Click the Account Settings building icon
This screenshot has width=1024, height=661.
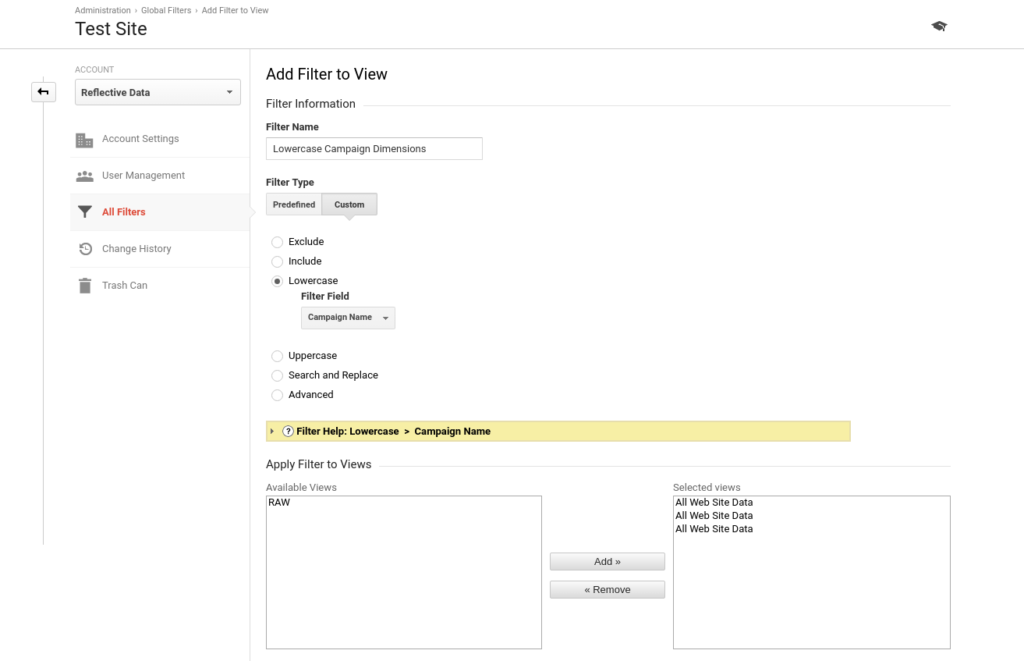(x=85, y=139)
